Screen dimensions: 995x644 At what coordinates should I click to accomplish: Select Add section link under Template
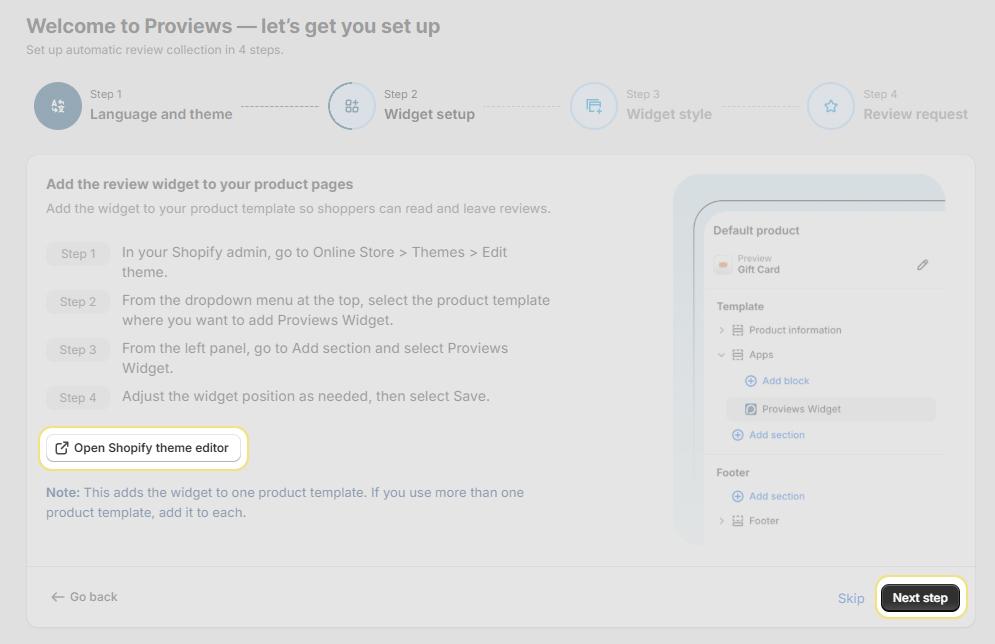coord(777,435)
